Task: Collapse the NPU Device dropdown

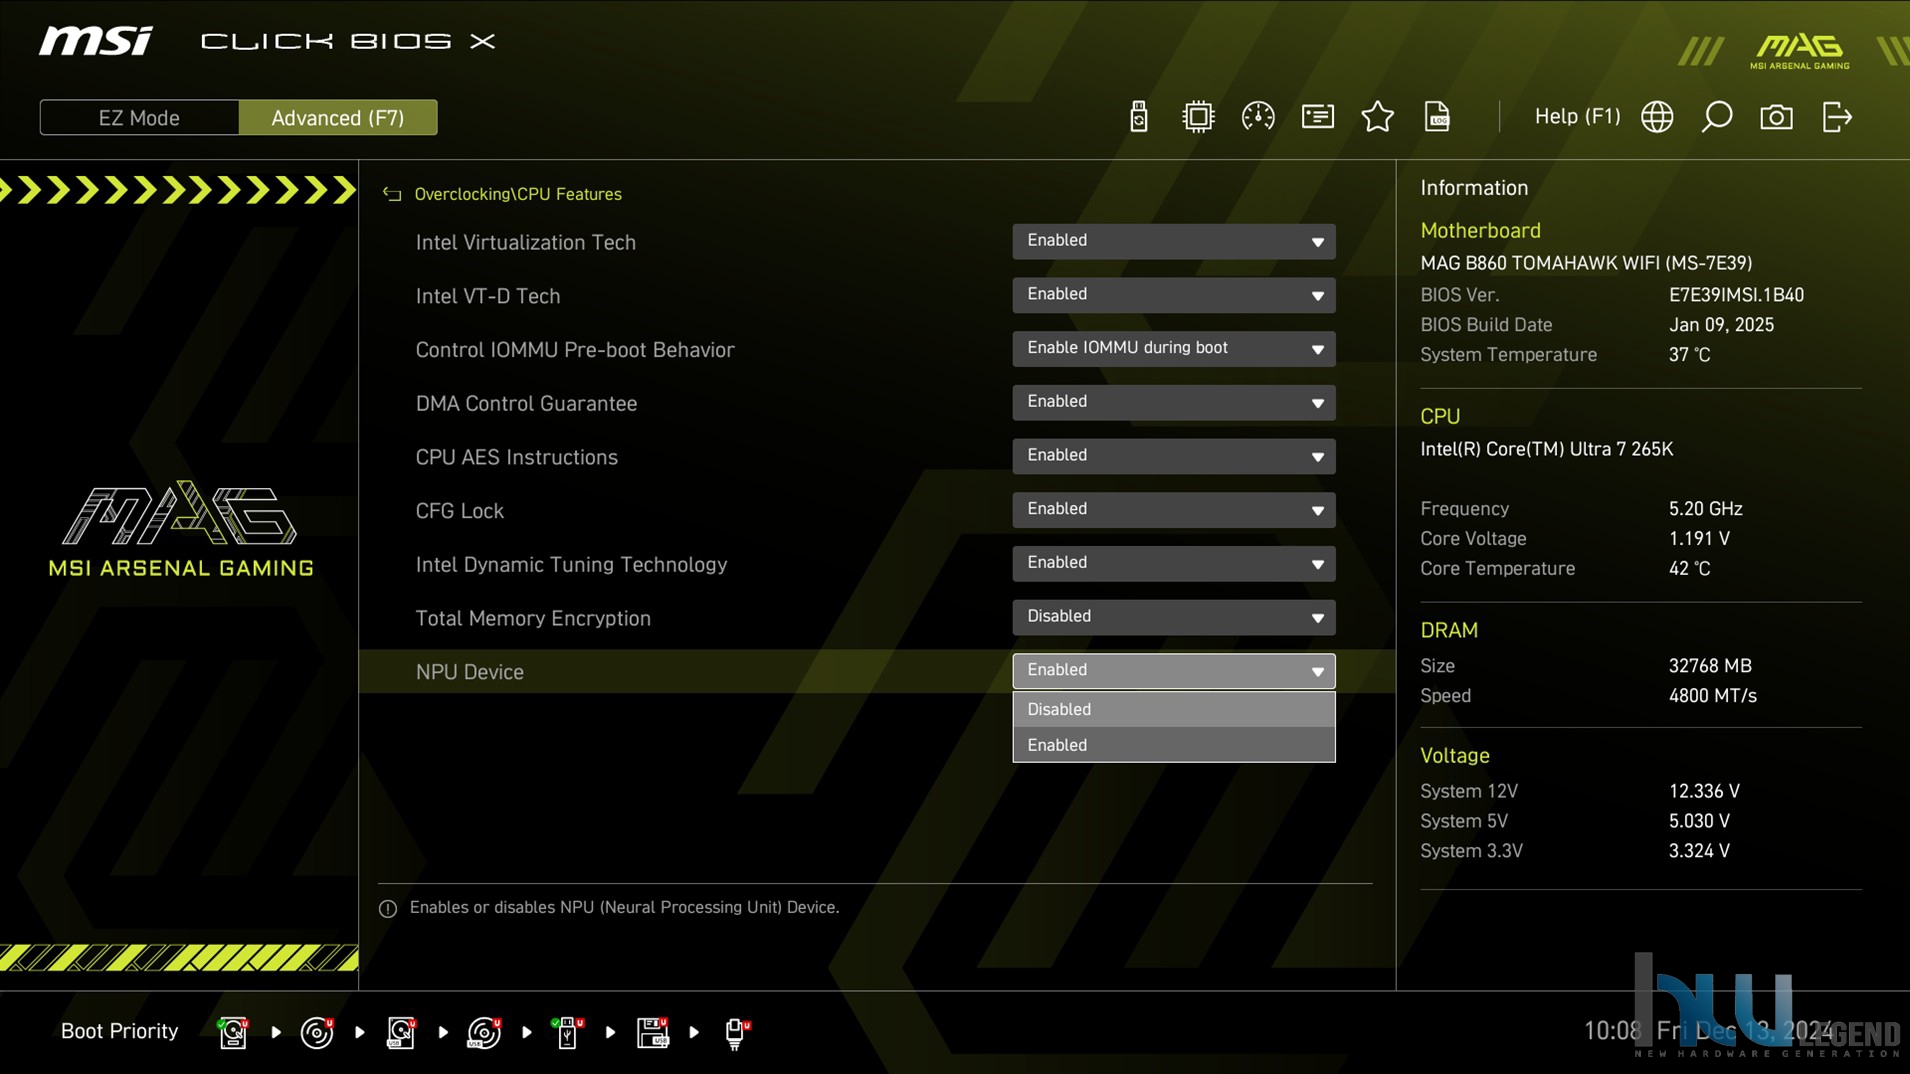Action: coord(1174,671)
